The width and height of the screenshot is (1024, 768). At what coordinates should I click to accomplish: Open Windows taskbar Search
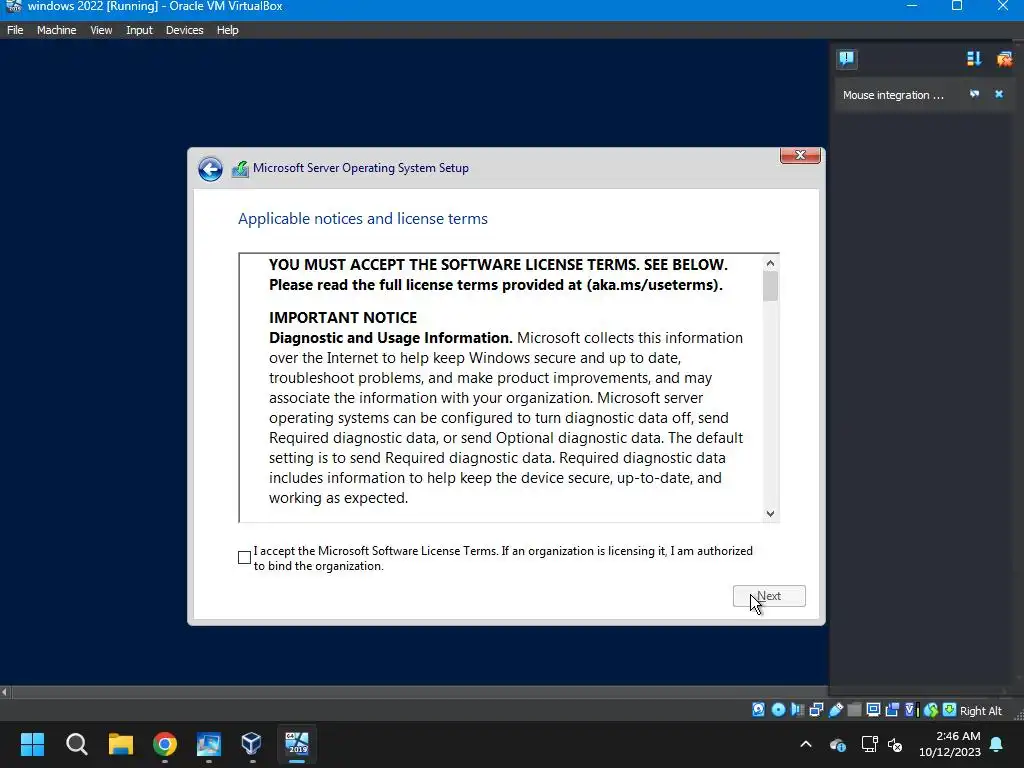point(76,744)
